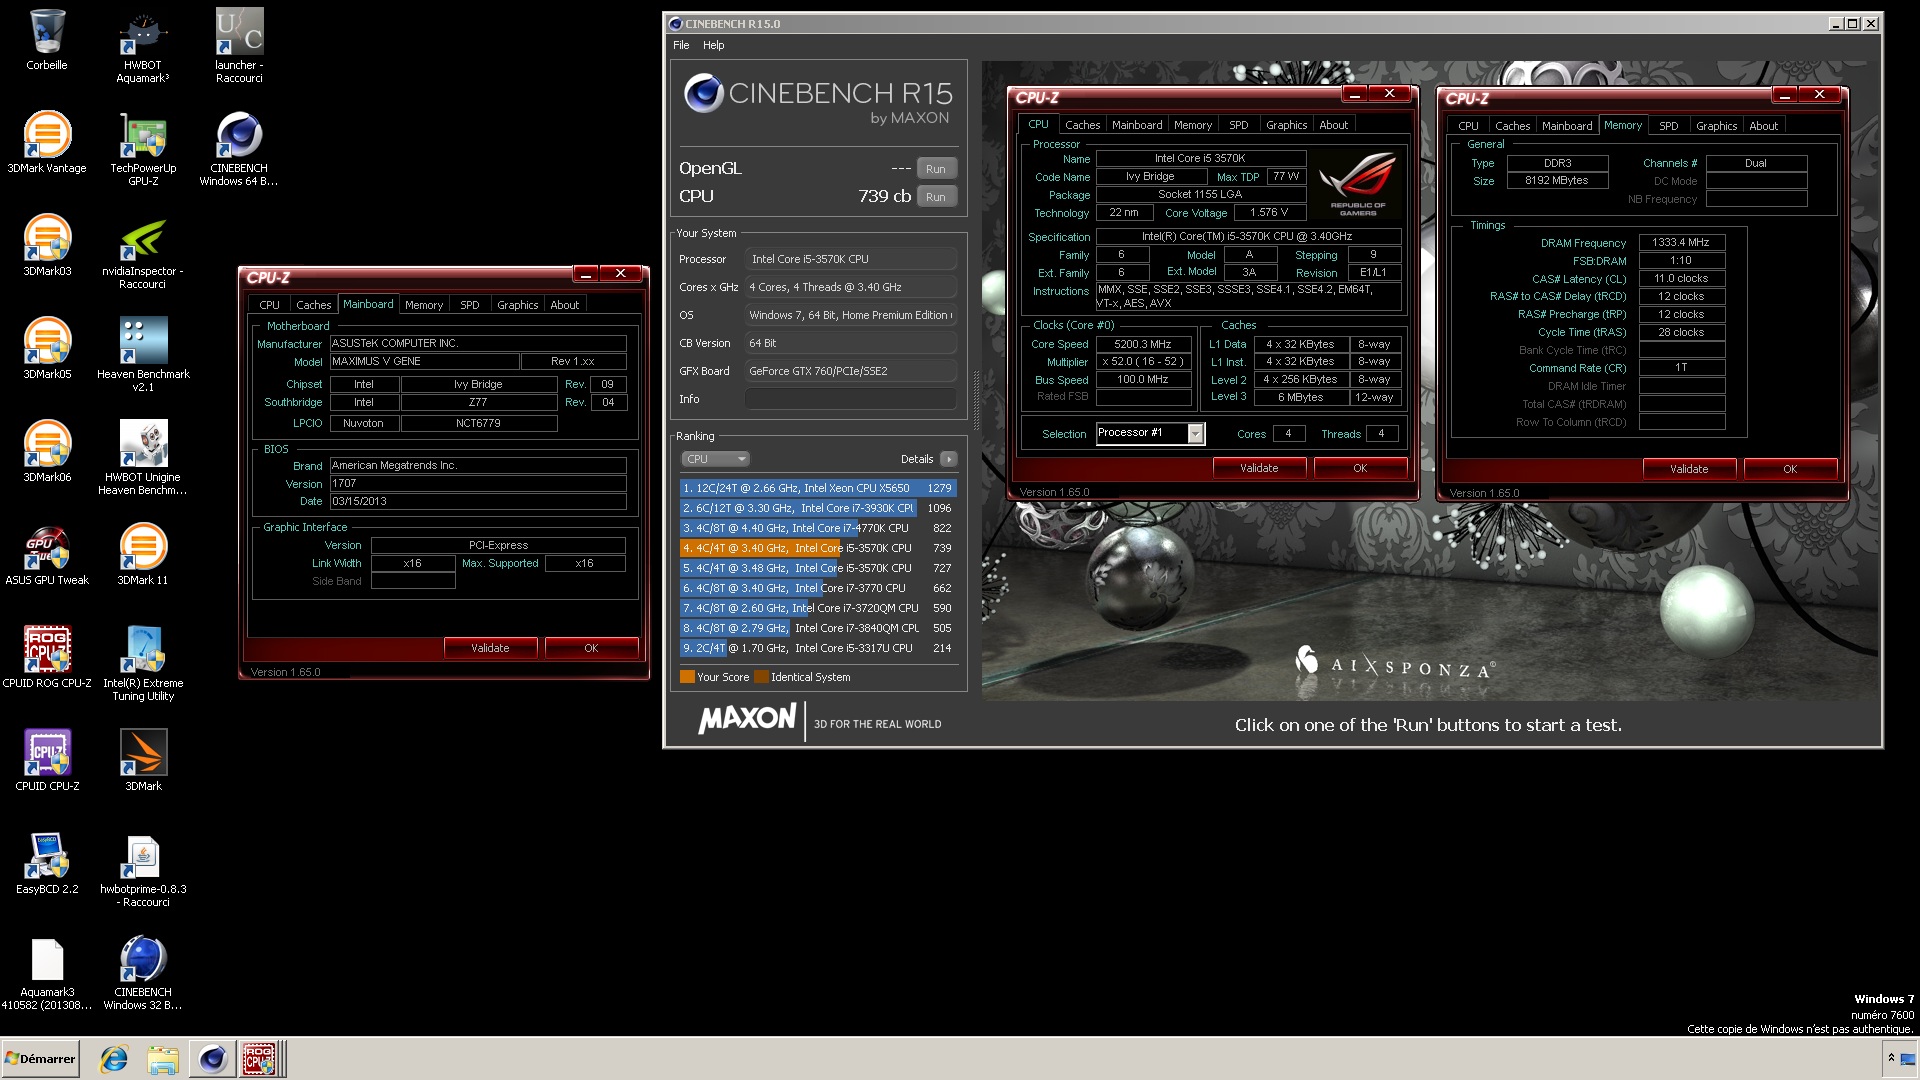Image resolution: width=1920 pixels, height=1080 pixels.
Task: Launch CINEBENCH Windows 32 Bit desktop icon
Action: click(x=143, y=974)
